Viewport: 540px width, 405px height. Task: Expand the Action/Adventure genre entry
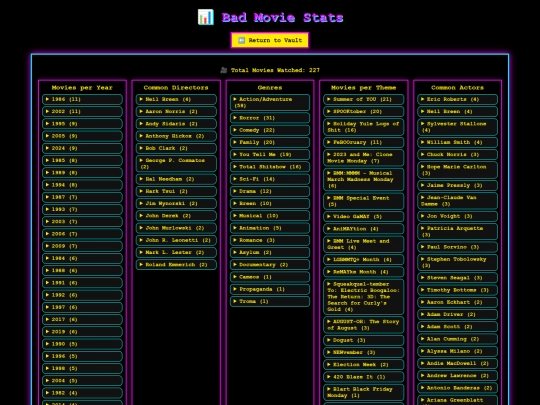(270, 102)
